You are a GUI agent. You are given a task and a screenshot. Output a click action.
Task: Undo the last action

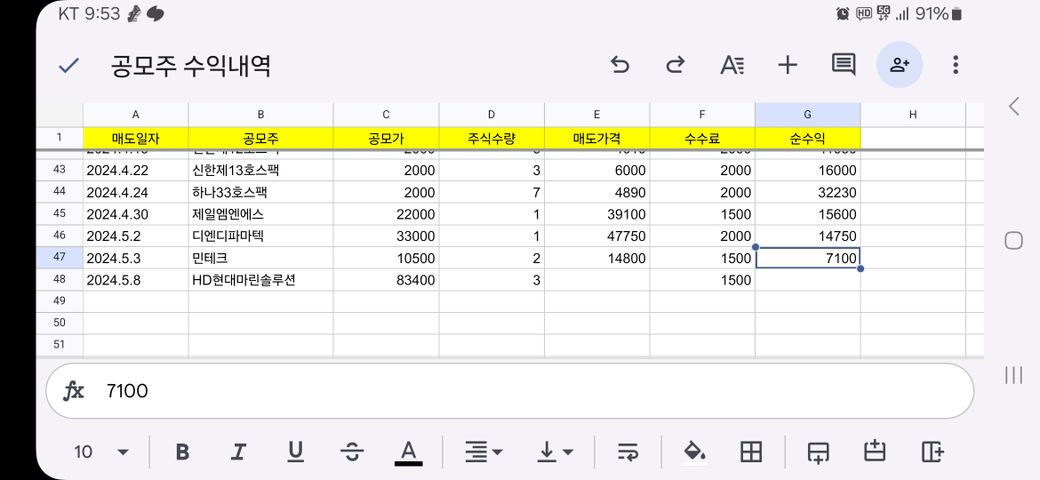(620, 66)
